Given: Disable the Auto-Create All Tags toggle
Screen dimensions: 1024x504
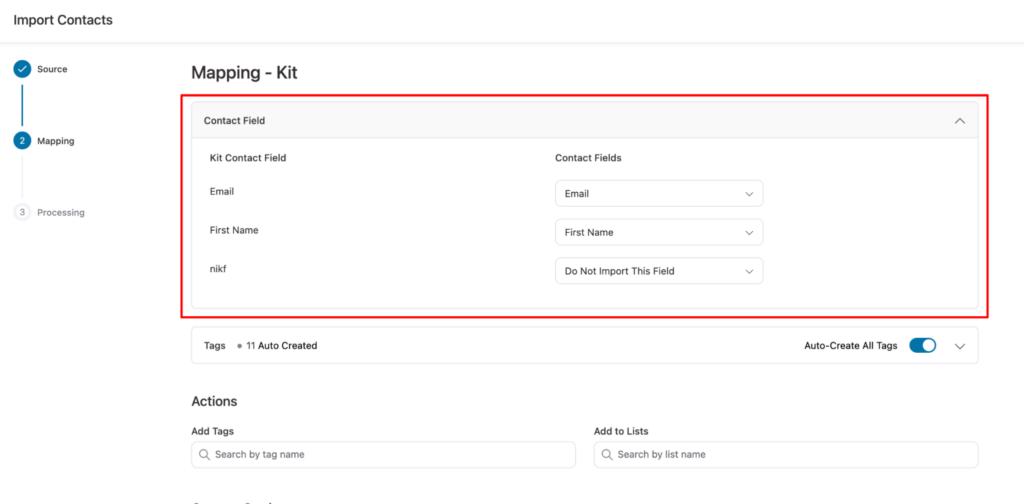Looking at the screenshot, I should click(922, 346).
